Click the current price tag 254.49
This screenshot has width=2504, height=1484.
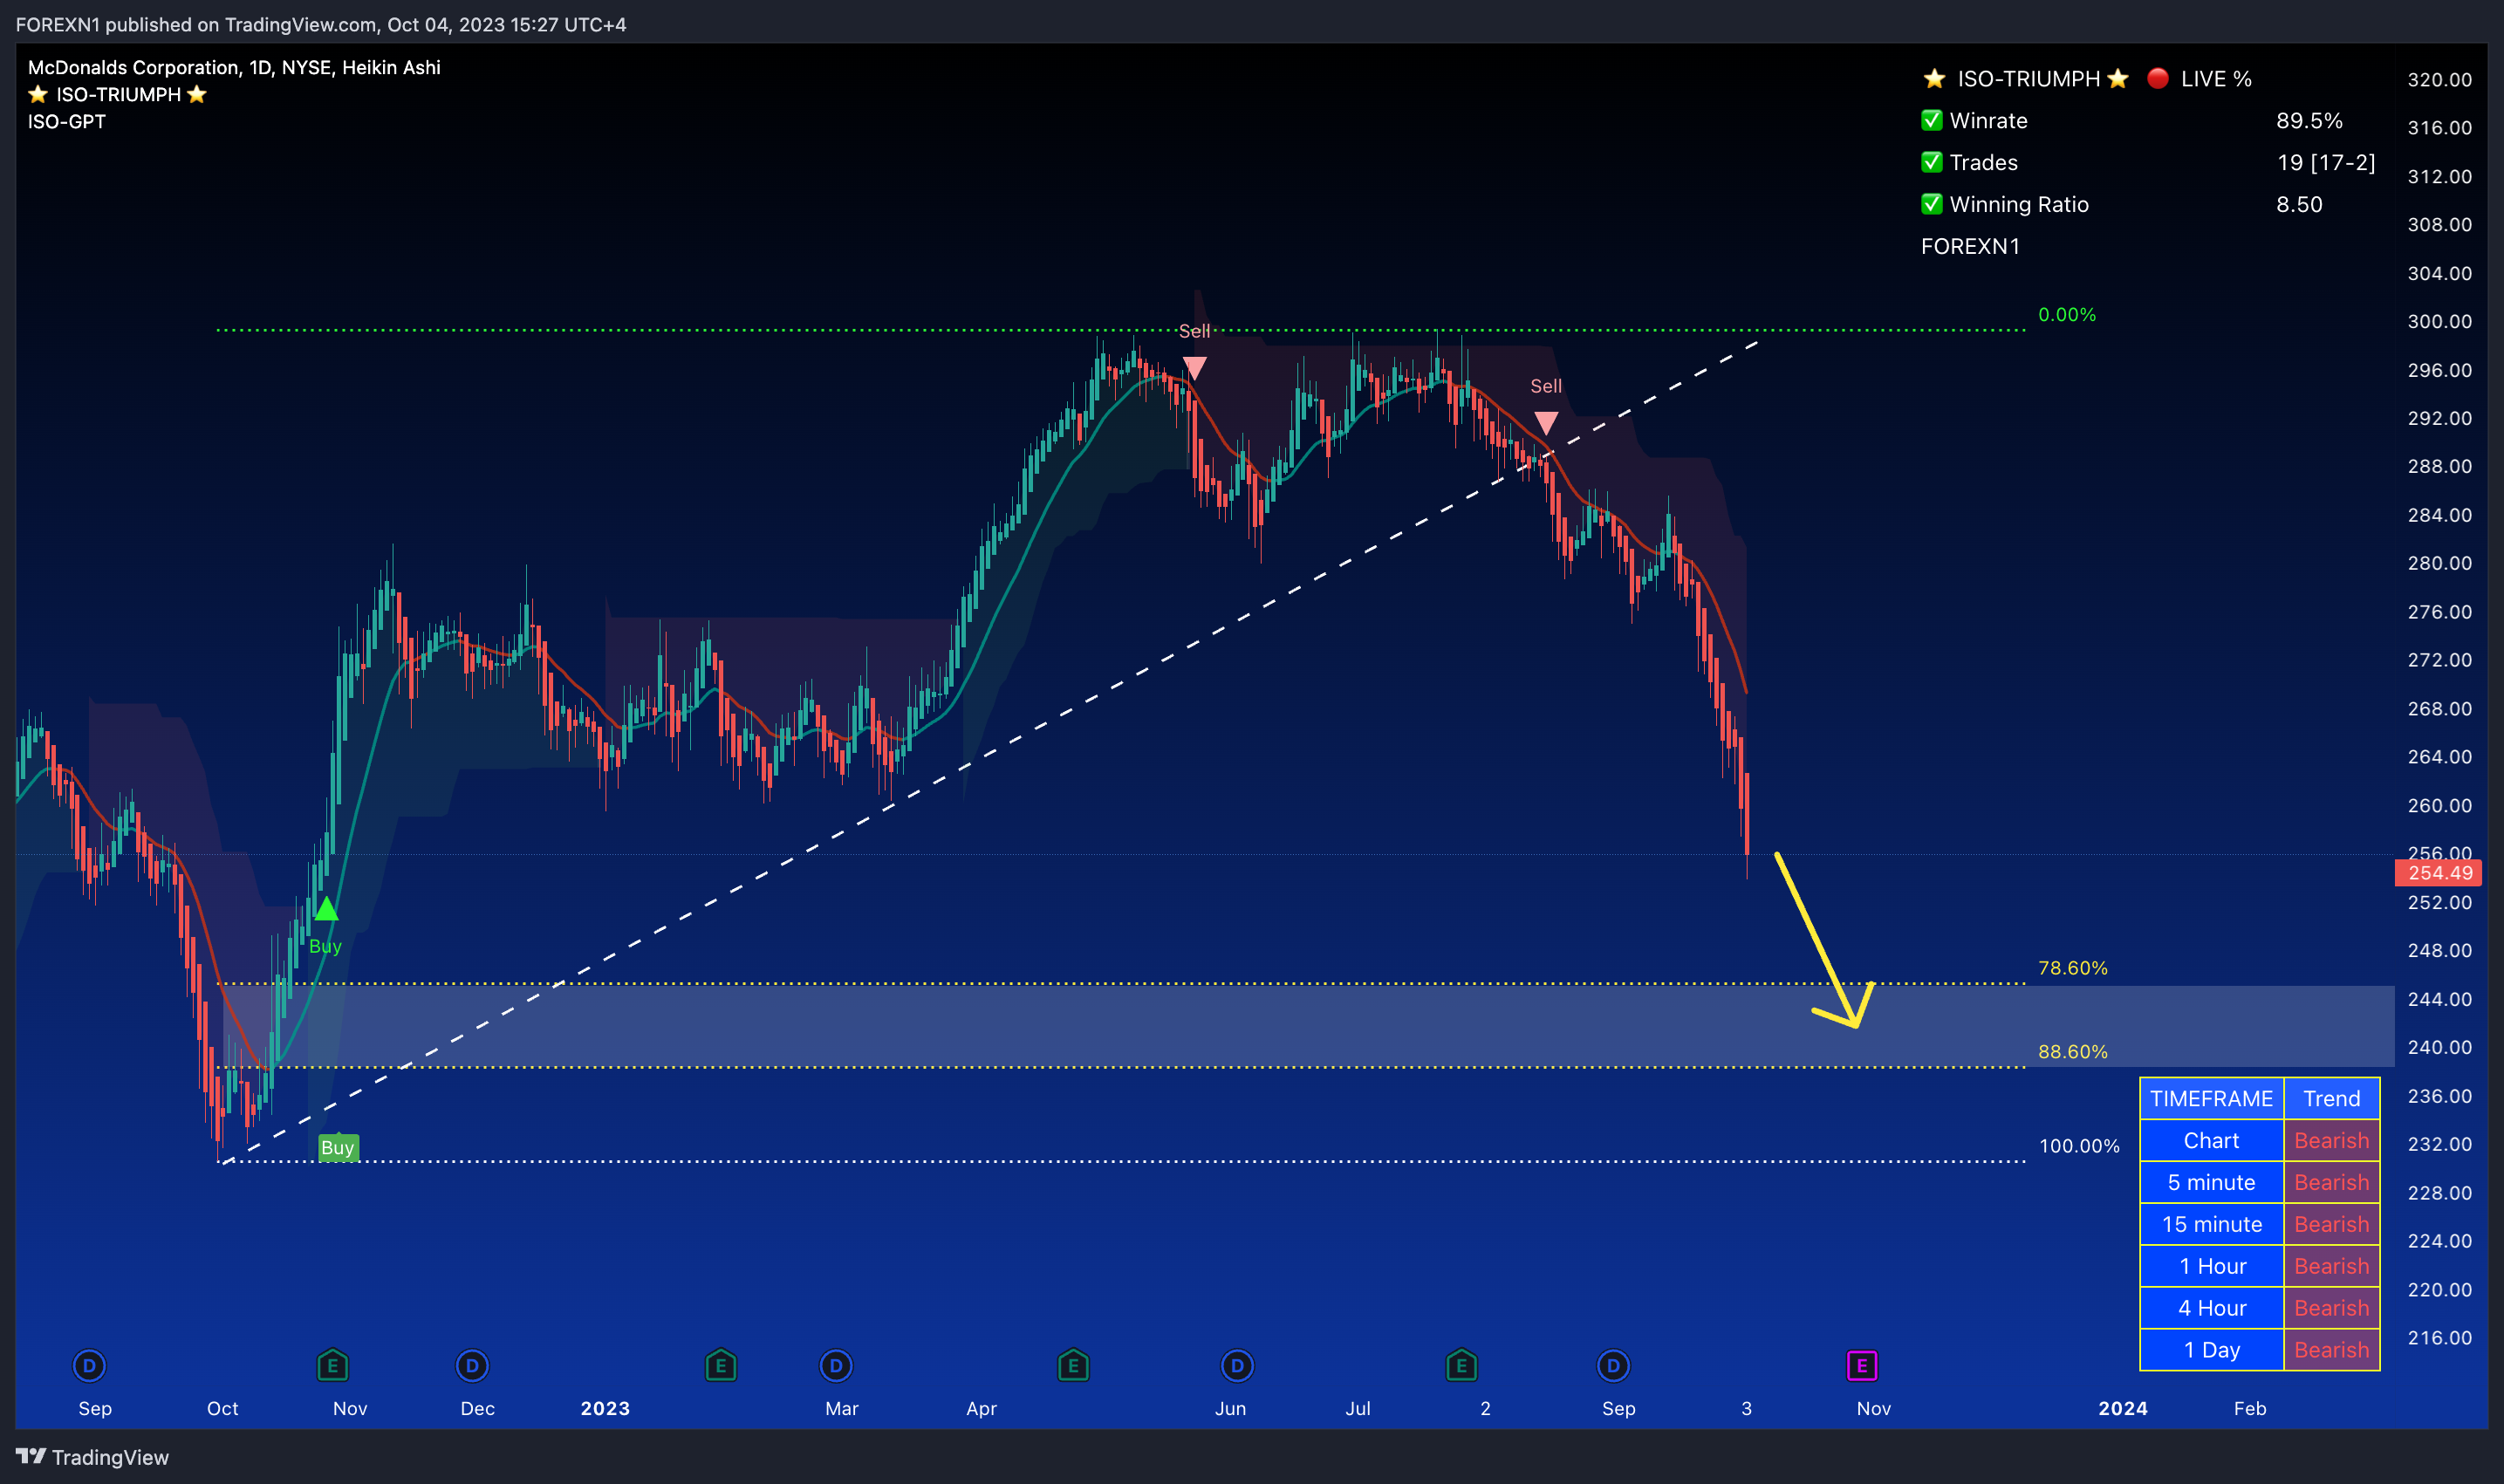pyautogui.click(x=2438, y=873)
